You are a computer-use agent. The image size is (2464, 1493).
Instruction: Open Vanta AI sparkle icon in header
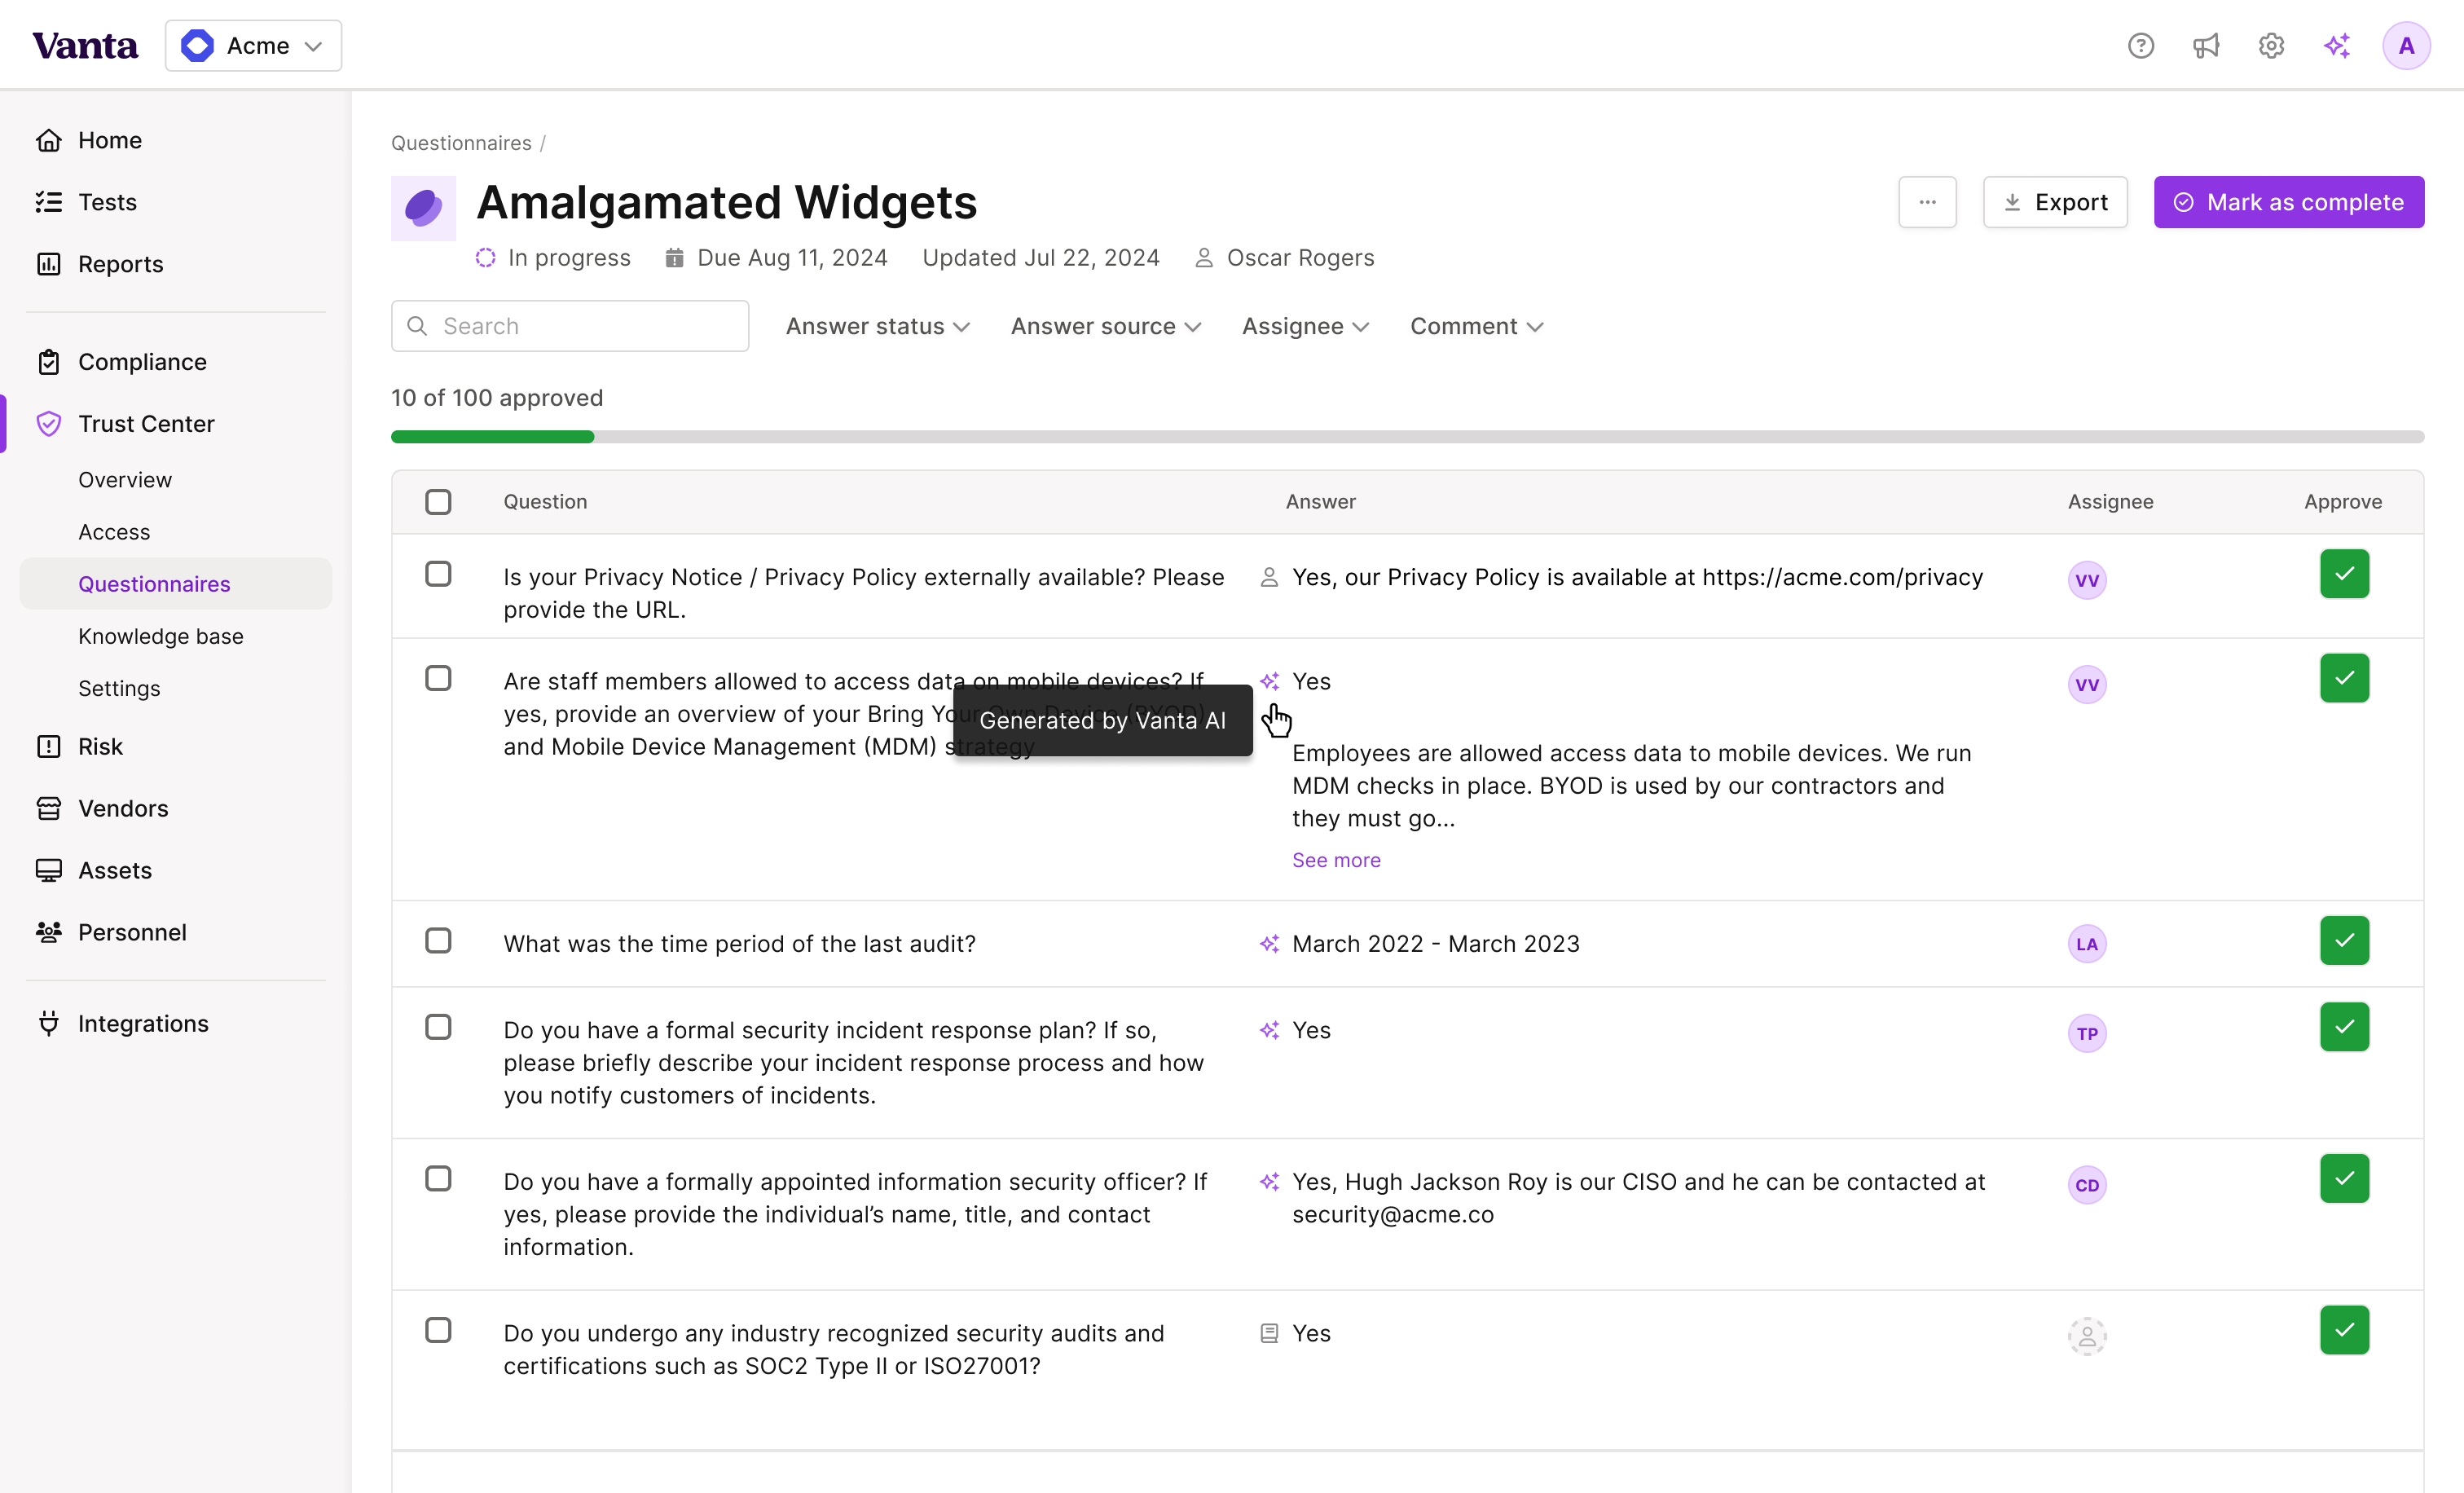[2336, 46]
